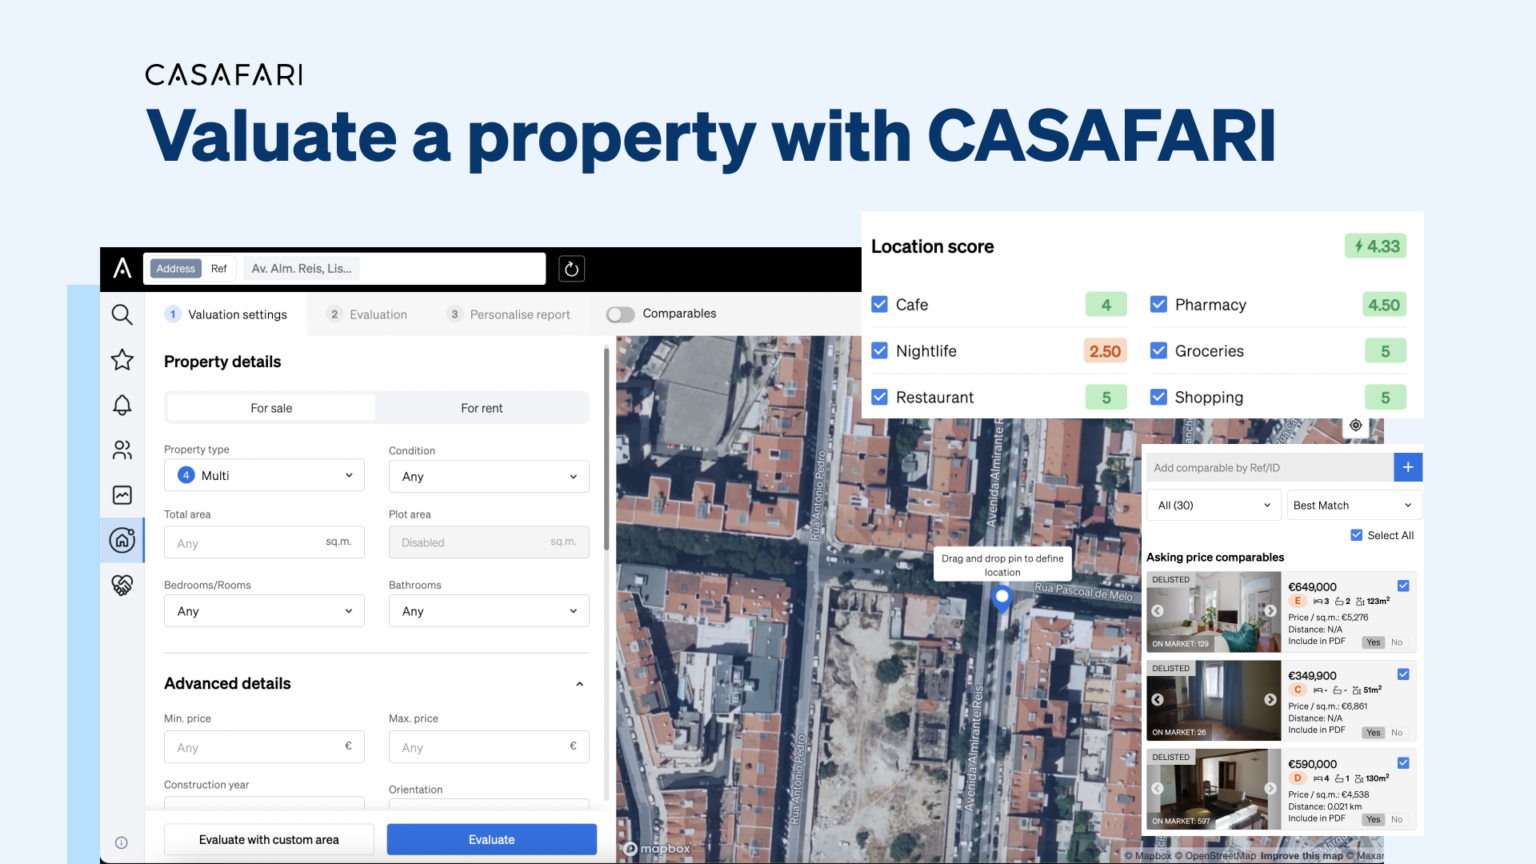
Task: Uncheck the Nightlife checkbox
Action: coord(880,350)
